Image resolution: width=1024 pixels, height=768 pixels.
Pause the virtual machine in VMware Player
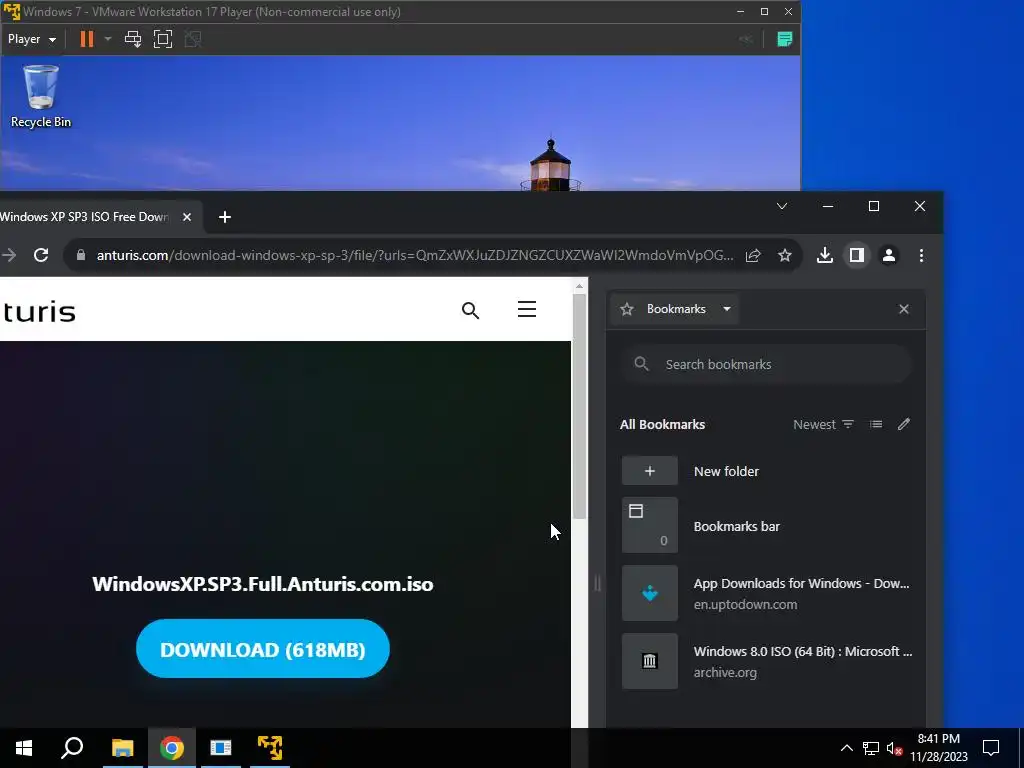coord(86,39)
